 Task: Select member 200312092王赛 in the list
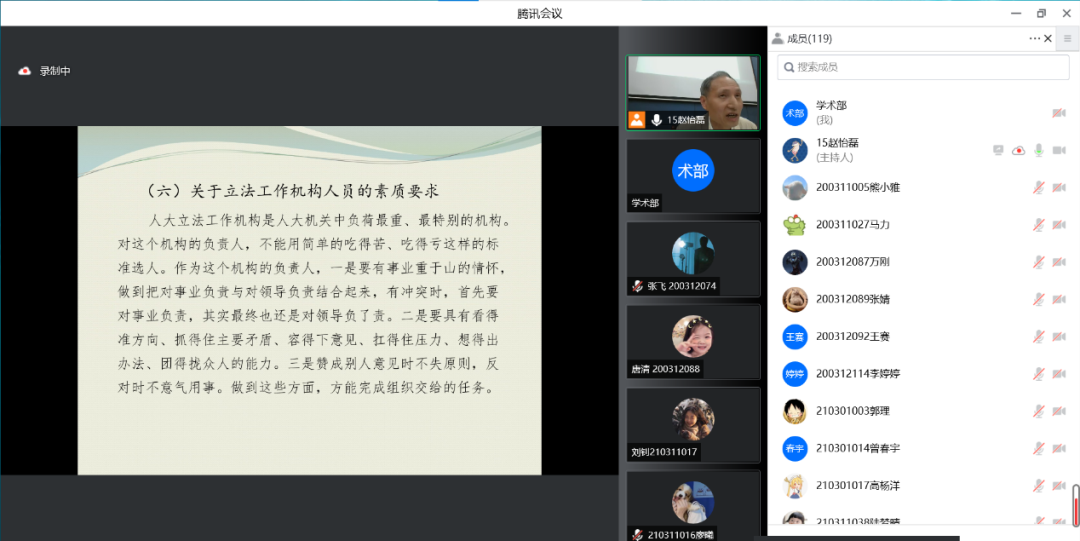click(852, 336)
